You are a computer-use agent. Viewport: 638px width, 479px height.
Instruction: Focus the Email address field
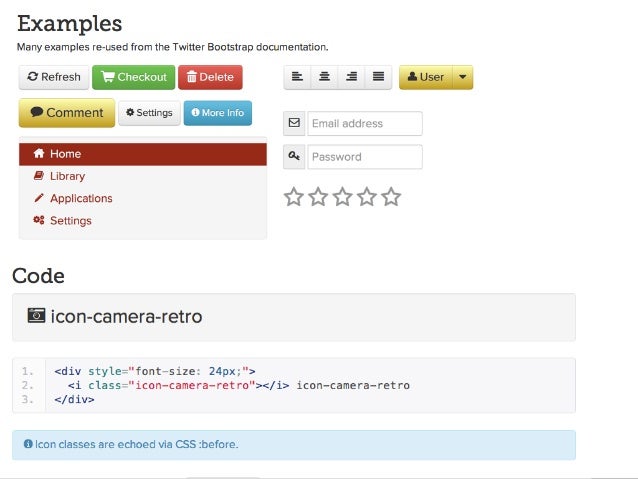click(x=365, y=123)
